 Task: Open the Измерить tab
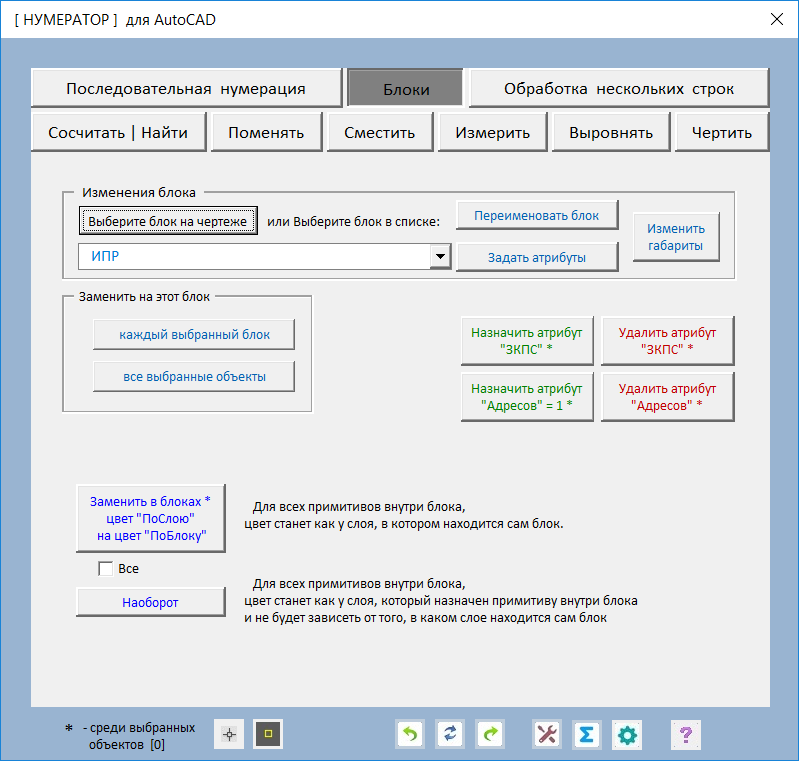492,133
